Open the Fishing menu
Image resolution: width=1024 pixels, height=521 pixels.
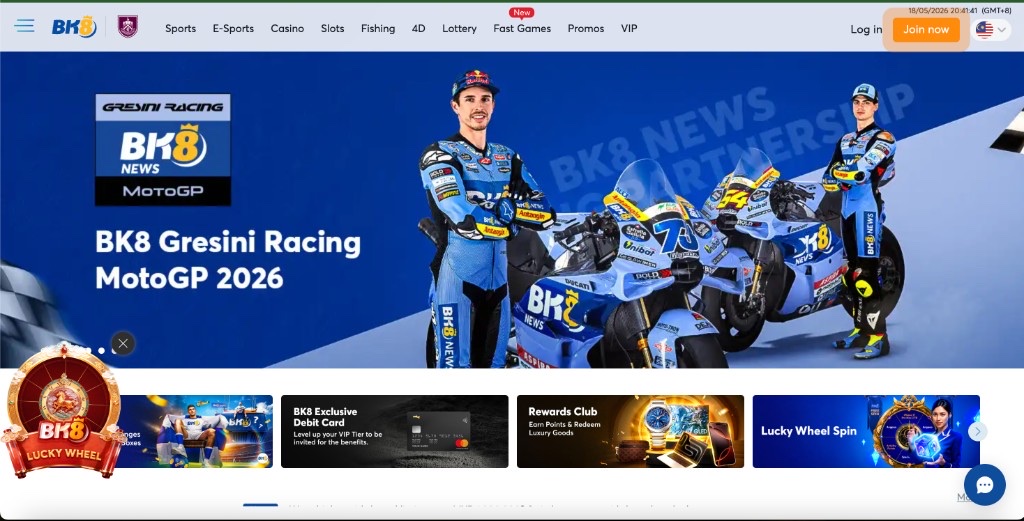(x=378, y=29)
